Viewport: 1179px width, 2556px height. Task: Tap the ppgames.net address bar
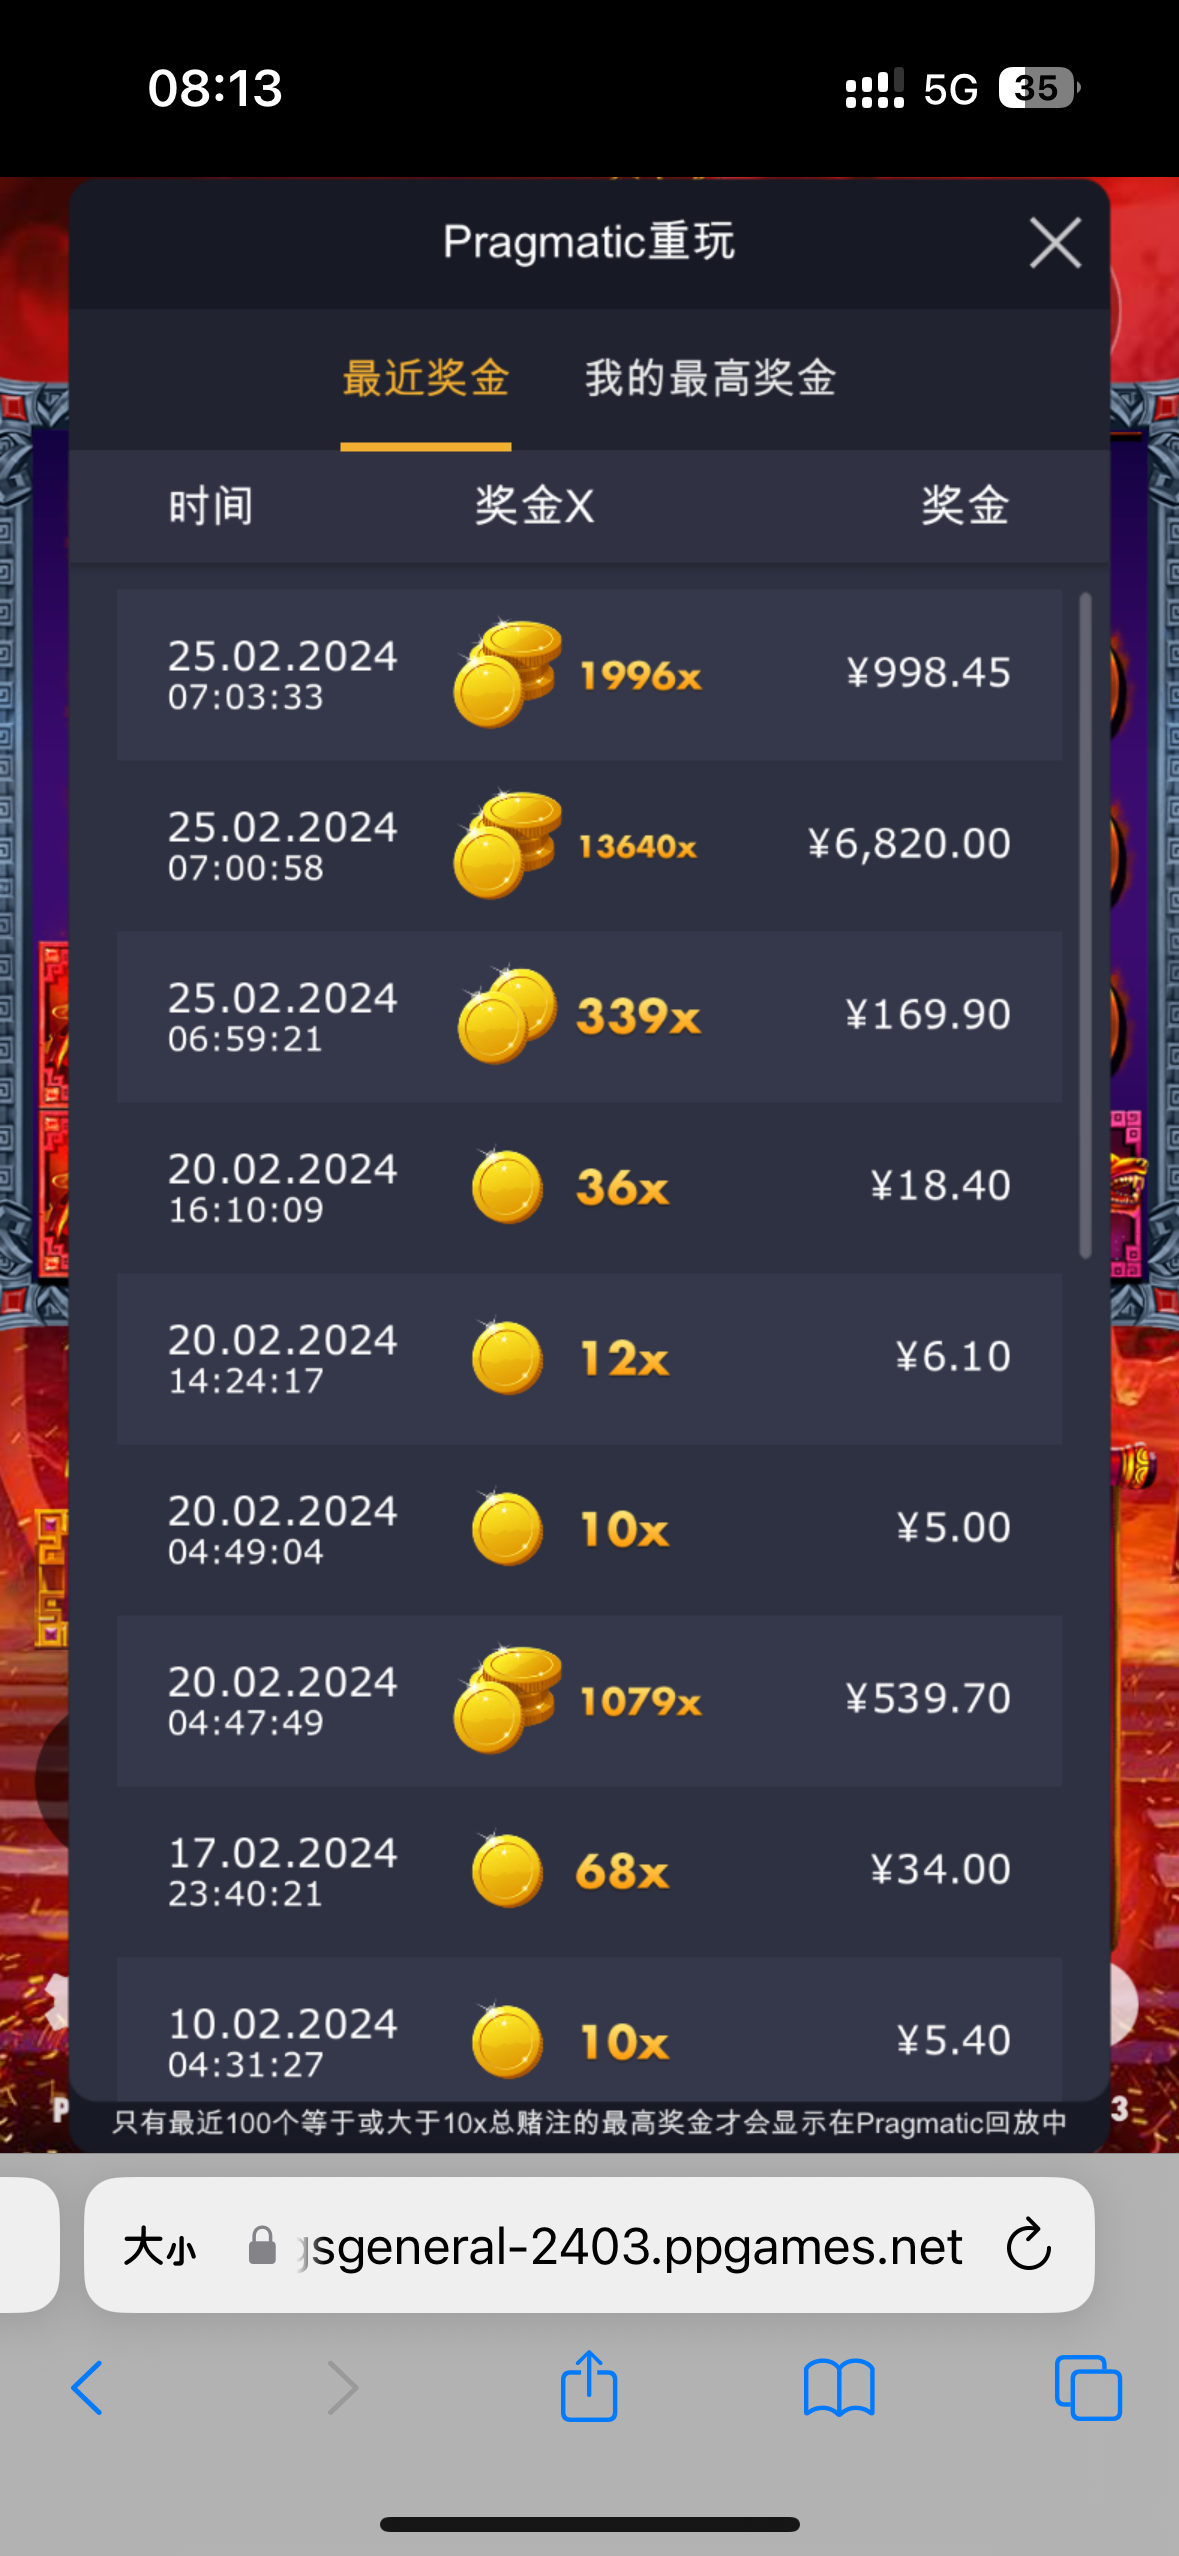pyautogui.click(x=630, y=2247)
